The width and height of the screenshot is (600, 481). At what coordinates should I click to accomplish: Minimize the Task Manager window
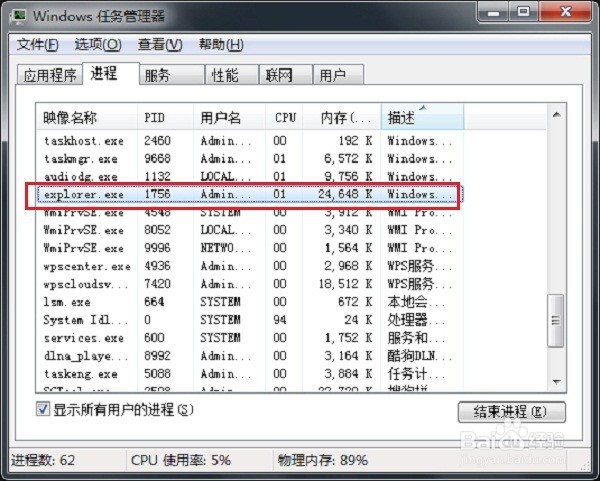click(494, 13)
